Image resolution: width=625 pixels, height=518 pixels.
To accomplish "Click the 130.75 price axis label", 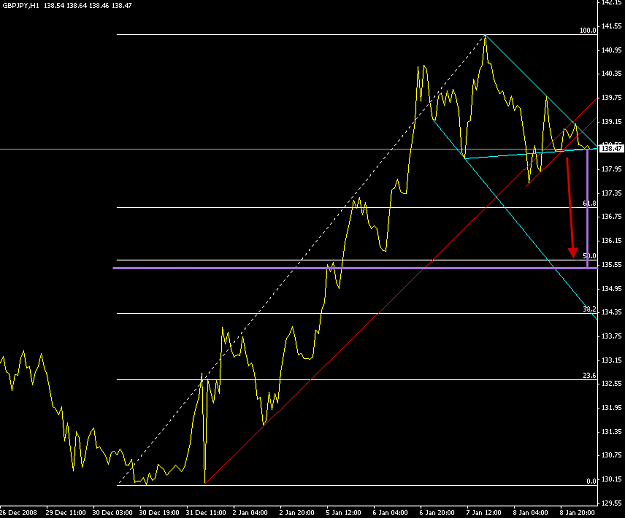I will 611,455.
